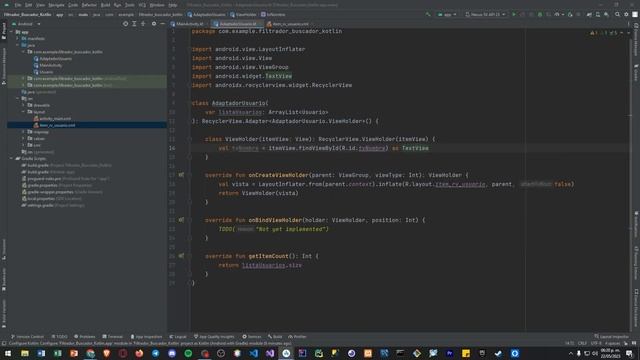Open the Project side tool window tab
640x360 pixels.
point(4,31)
